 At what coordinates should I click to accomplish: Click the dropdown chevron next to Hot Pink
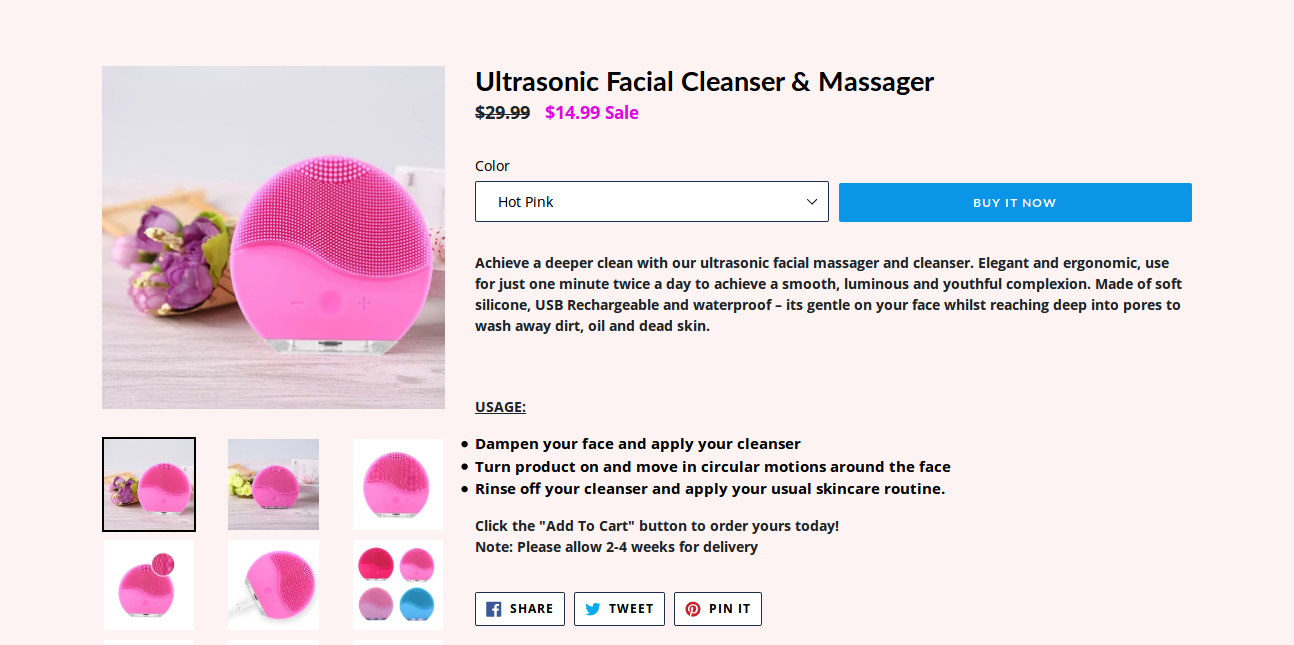click(812, 201)
